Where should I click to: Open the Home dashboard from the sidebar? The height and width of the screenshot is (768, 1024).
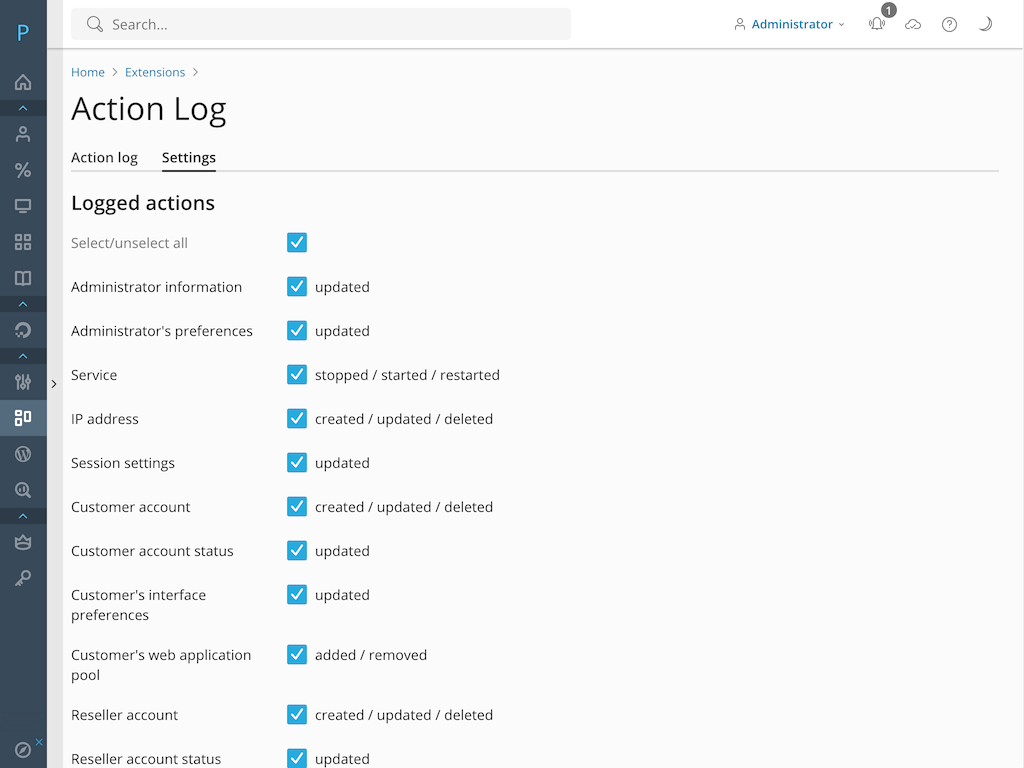[x=22, y=82]
